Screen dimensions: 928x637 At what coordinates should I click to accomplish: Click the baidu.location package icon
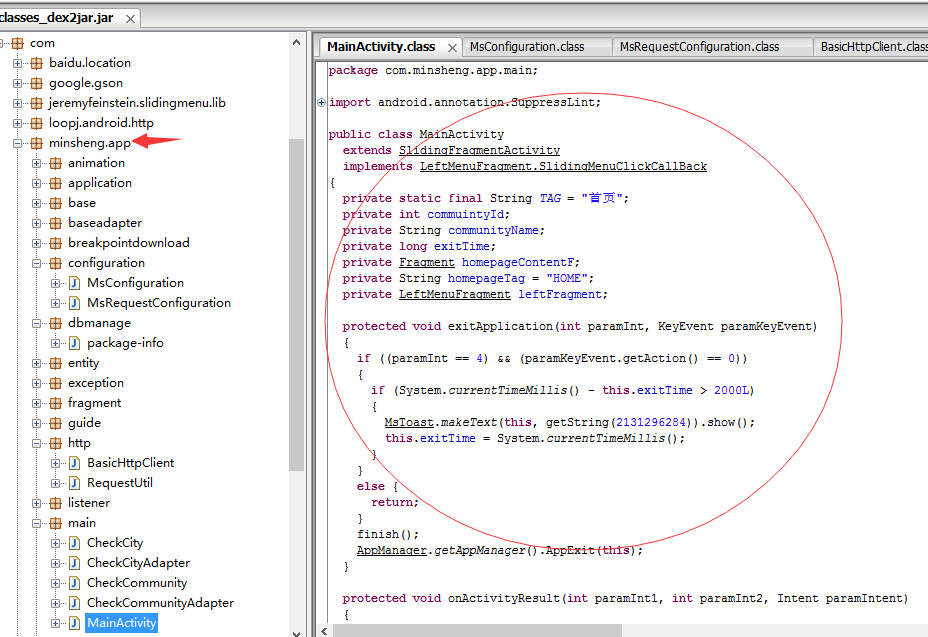coord(37,63)
